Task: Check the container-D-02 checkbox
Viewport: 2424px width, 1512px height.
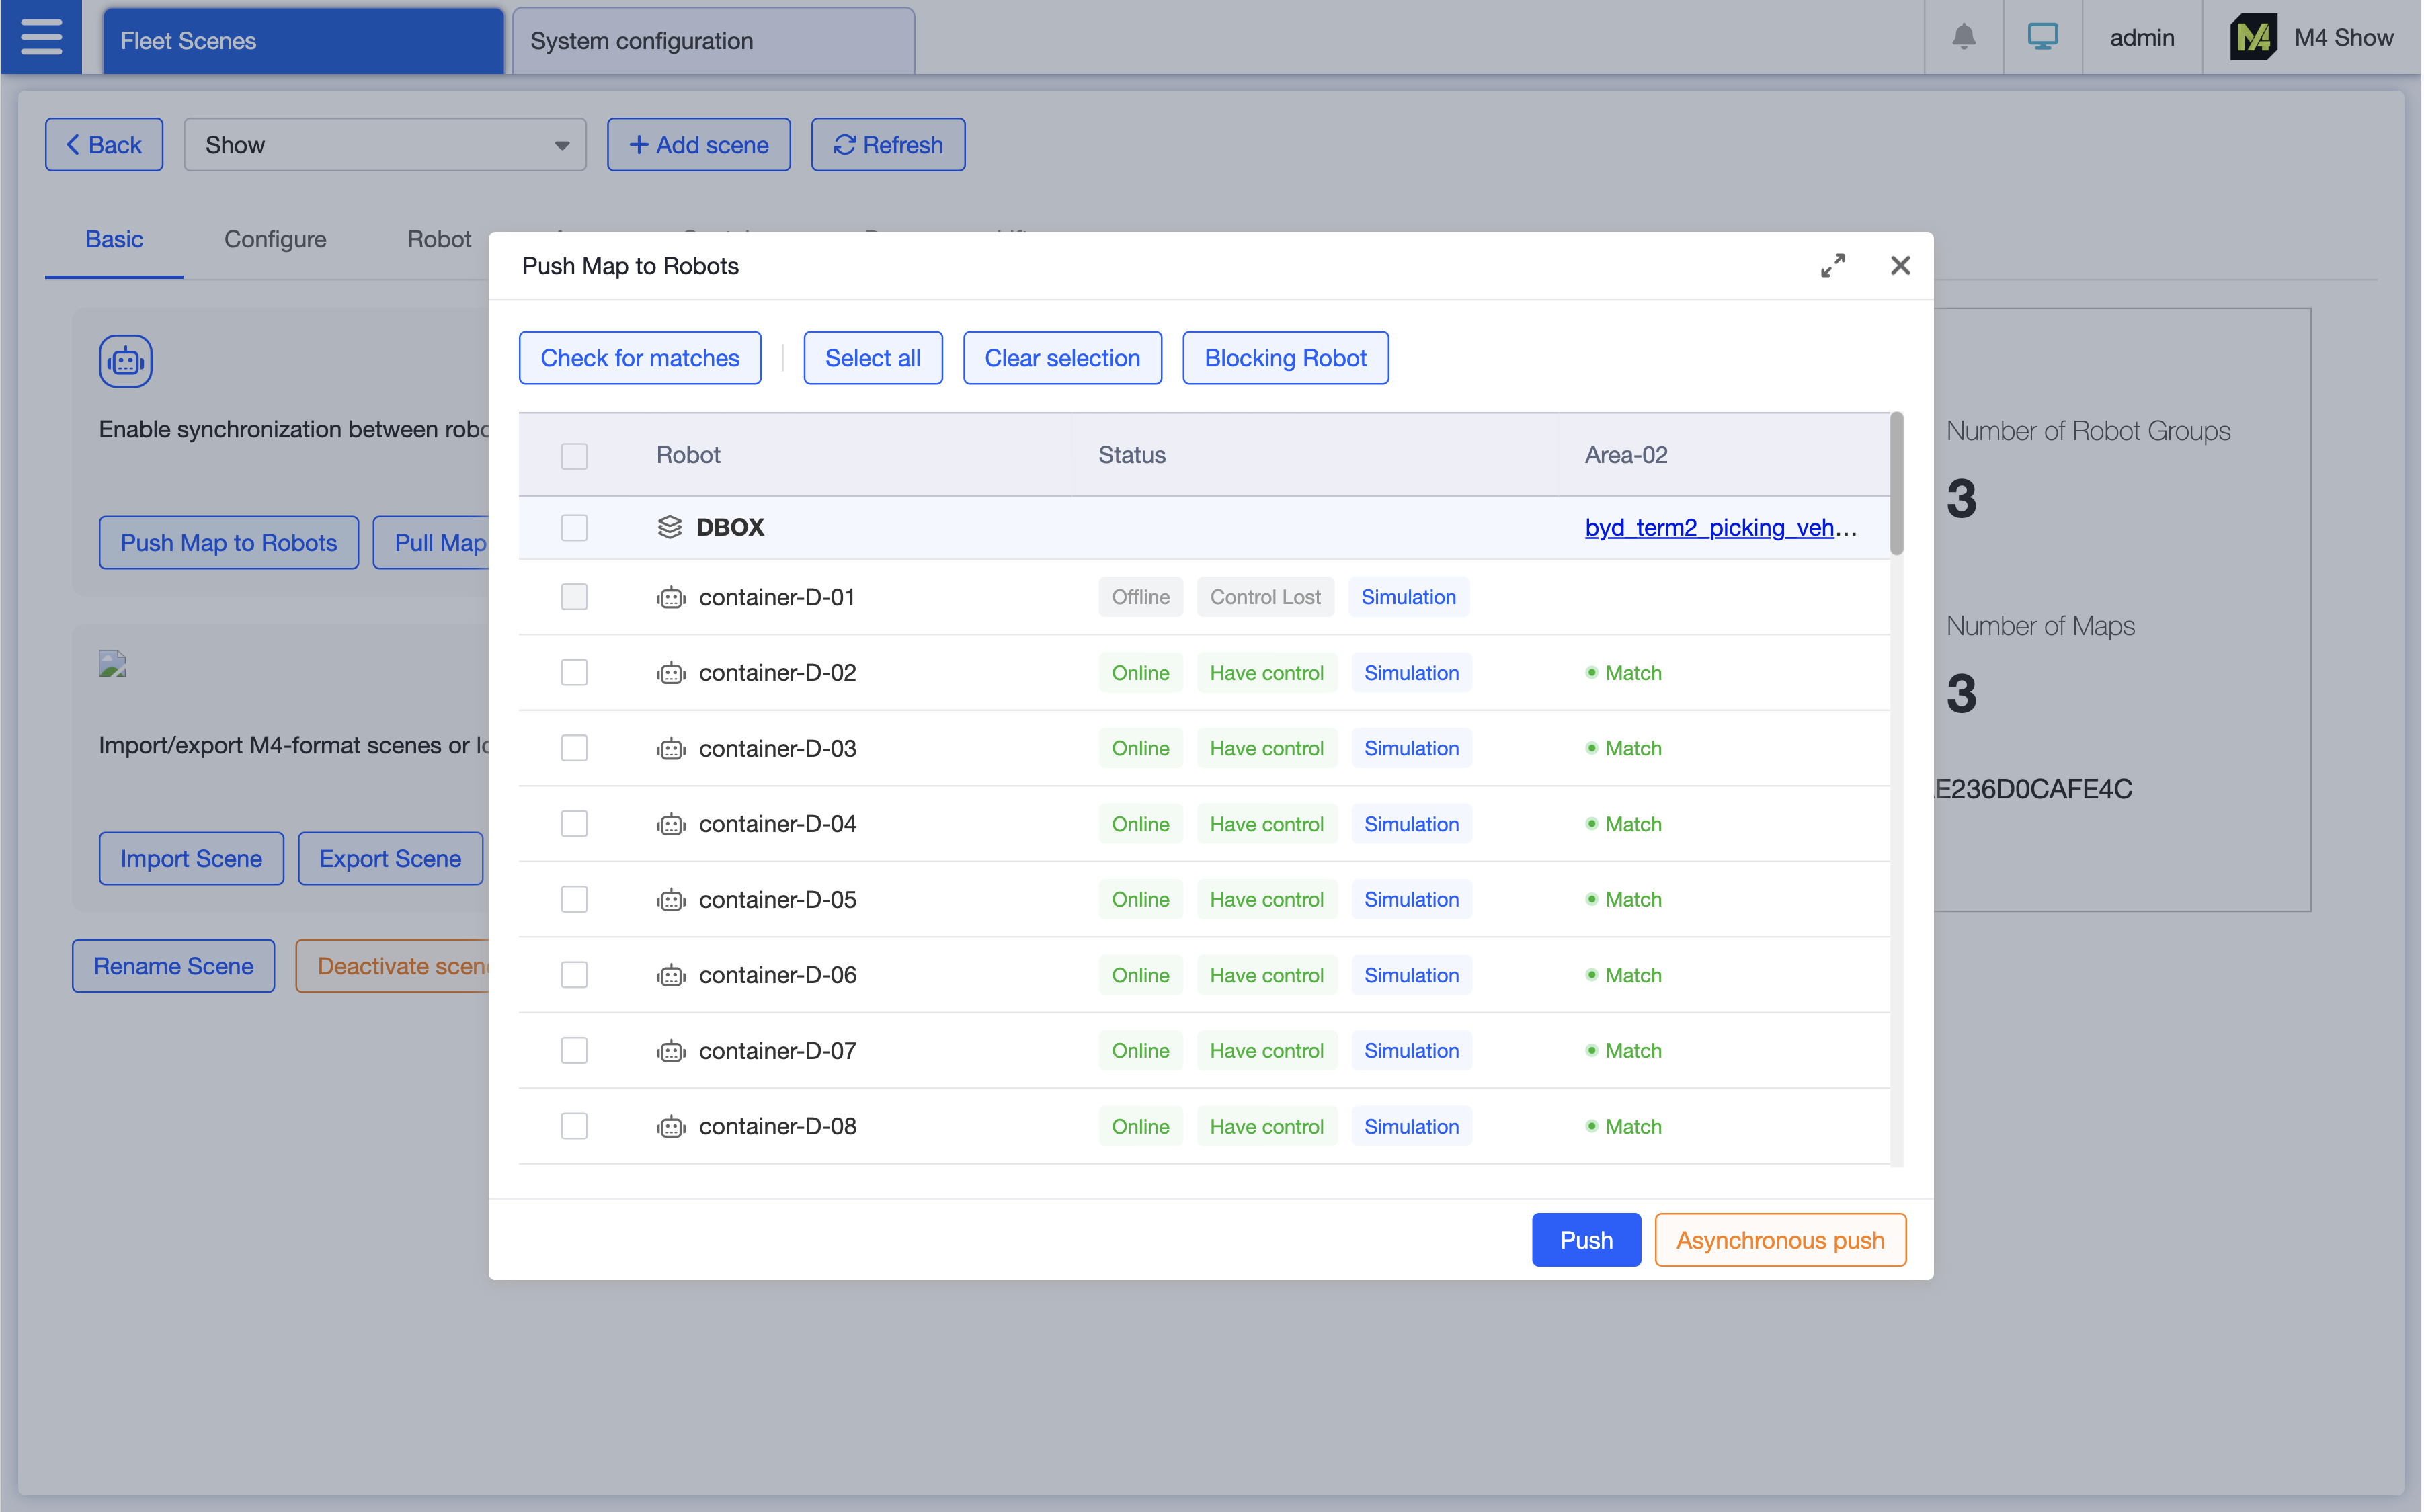Action: pyautogui.click(x=574, y=673)
